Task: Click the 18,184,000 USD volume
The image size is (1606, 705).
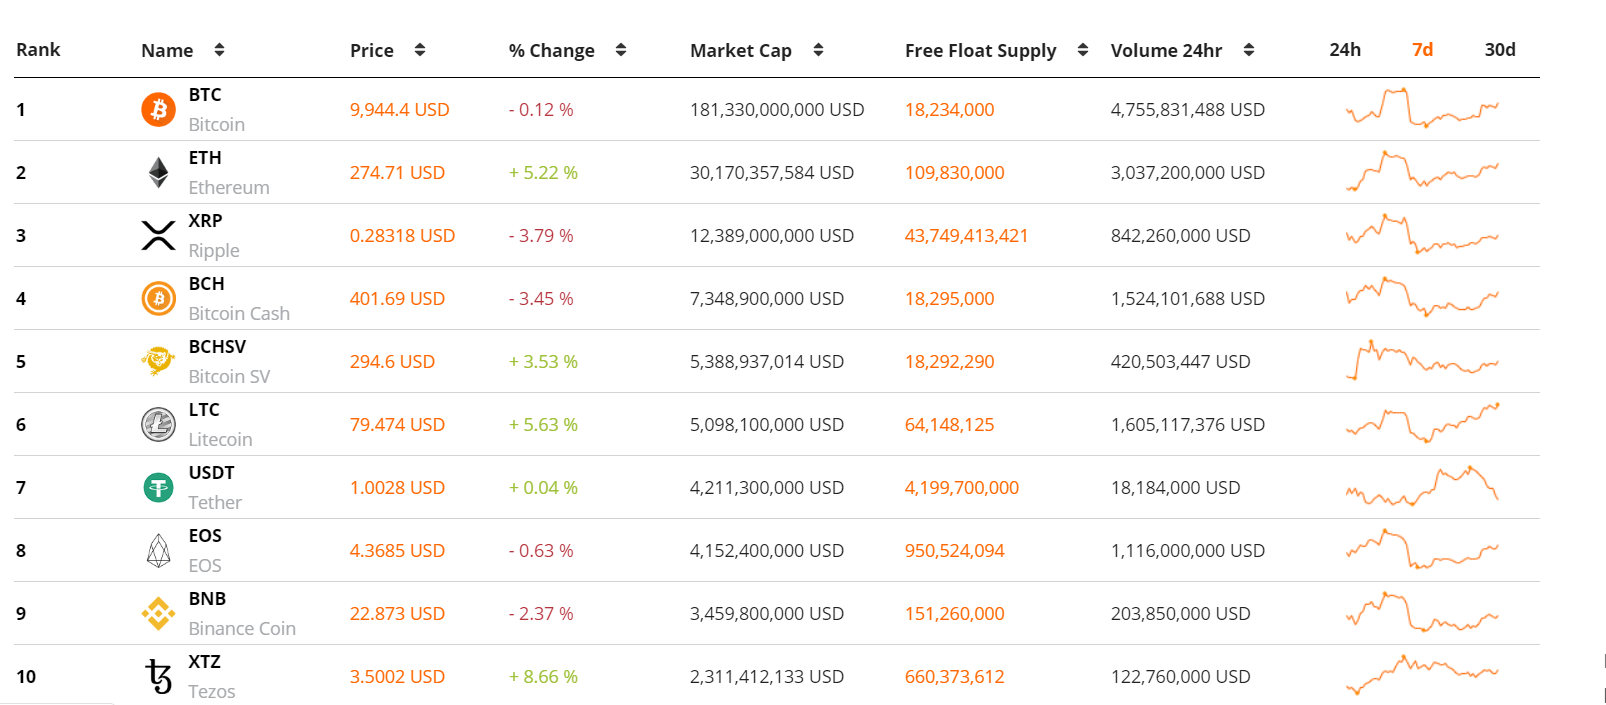Action: point(1175,488)
